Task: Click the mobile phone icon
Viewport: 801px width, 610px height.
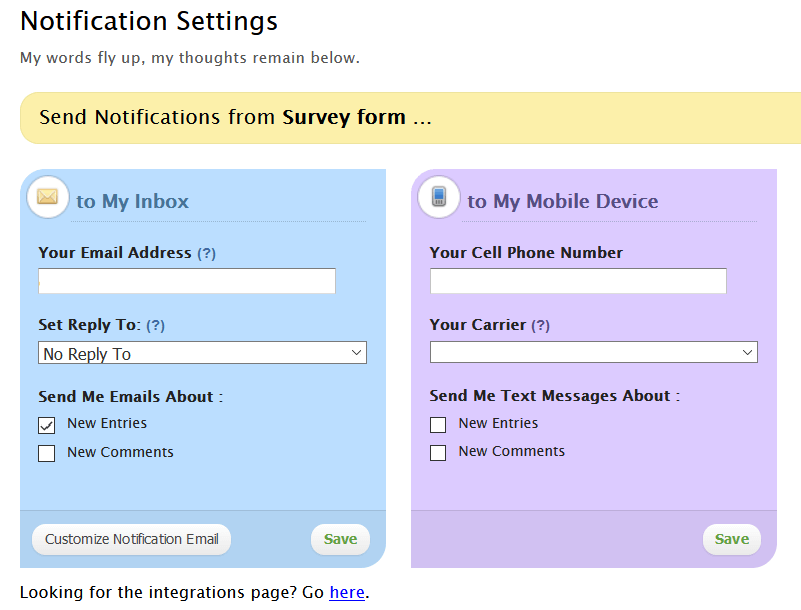Action: click(x=438, y=197)
